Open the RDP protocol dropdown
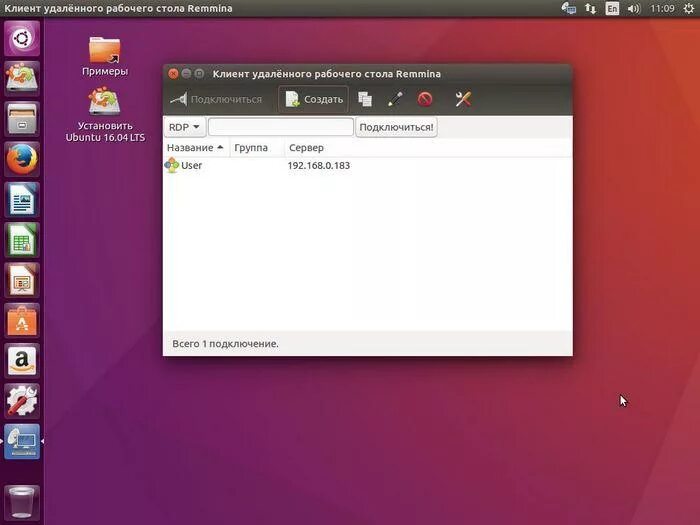This screenshot has height=525, width=700. pos(185,127)
